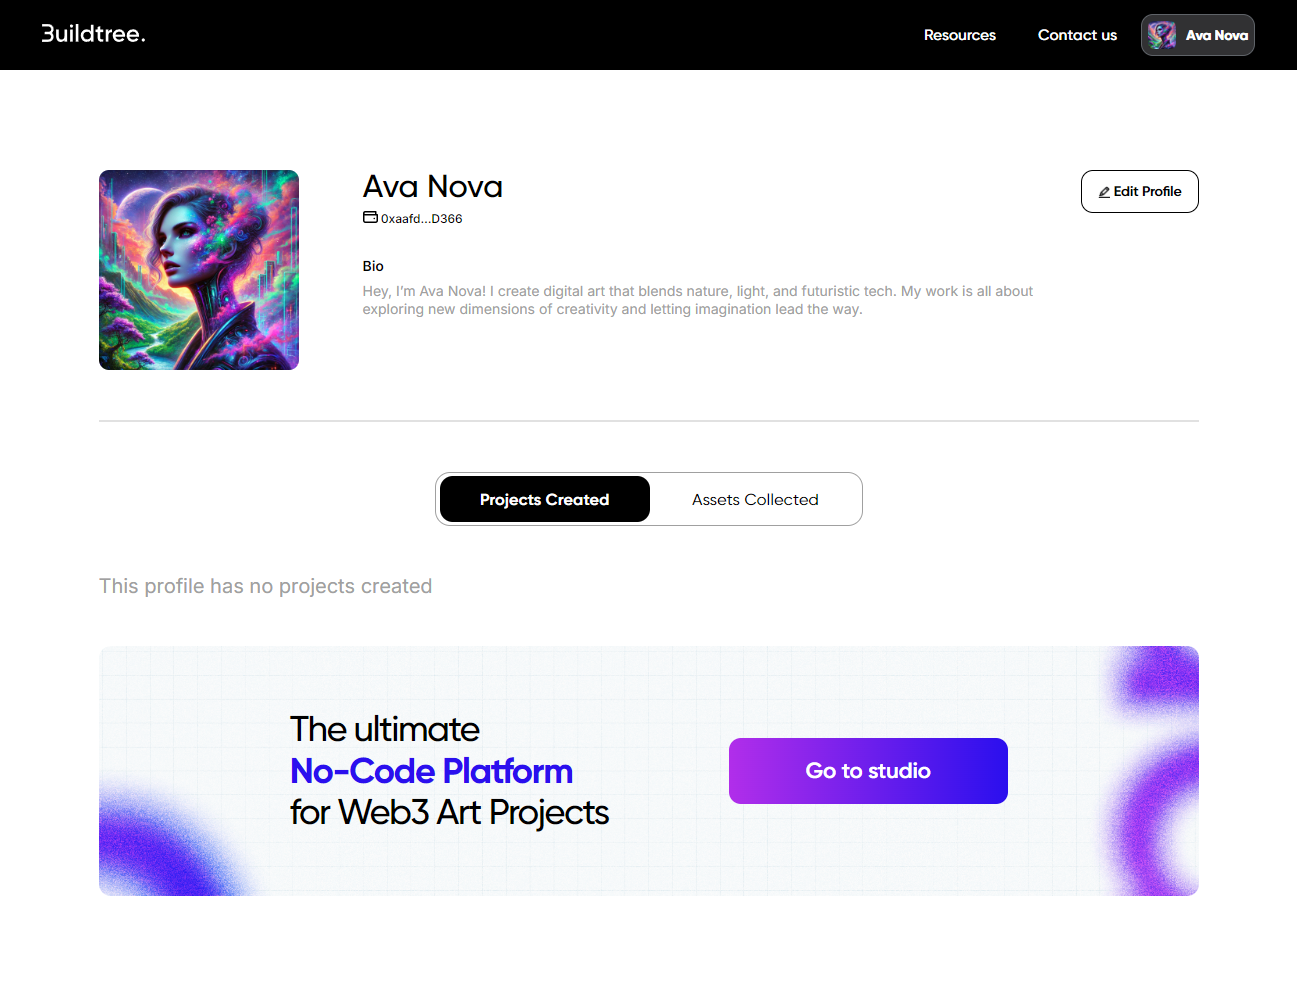Click the wallet address 0xaafd...D366
This screenshot has height=990, width=1297.
[x=421, y=219]
